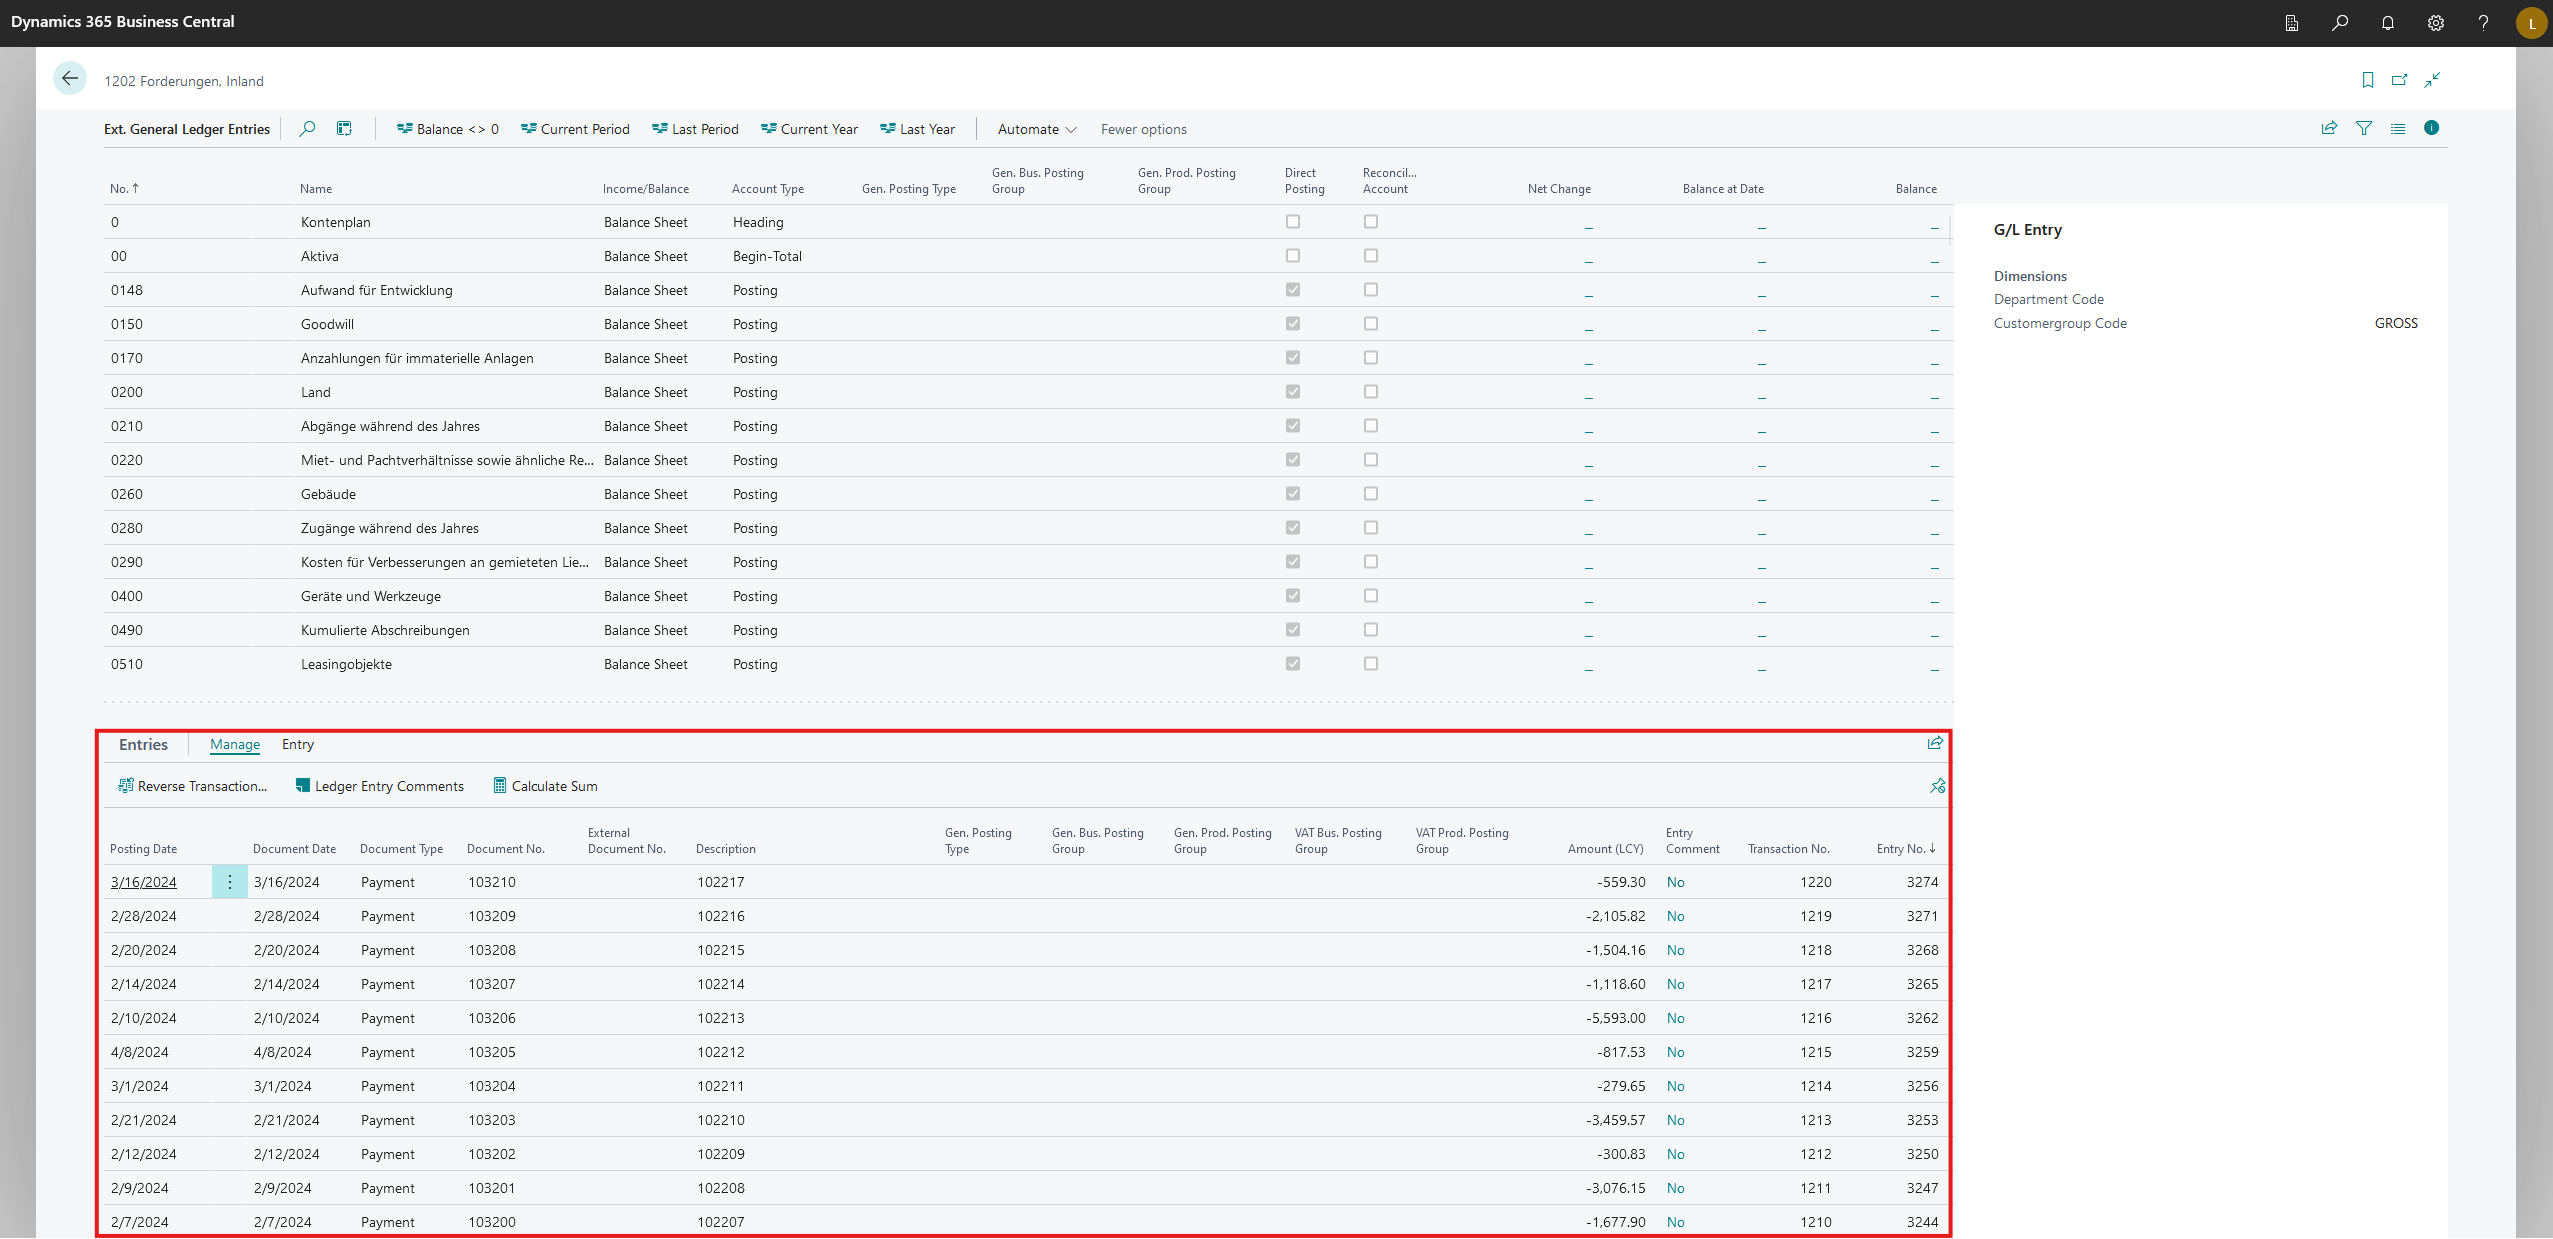Uncheck Direct Posting for account 0490 Kumulierte Abschreibungen
The width and height of the screenshot is (2553, 1239).
1292,629
